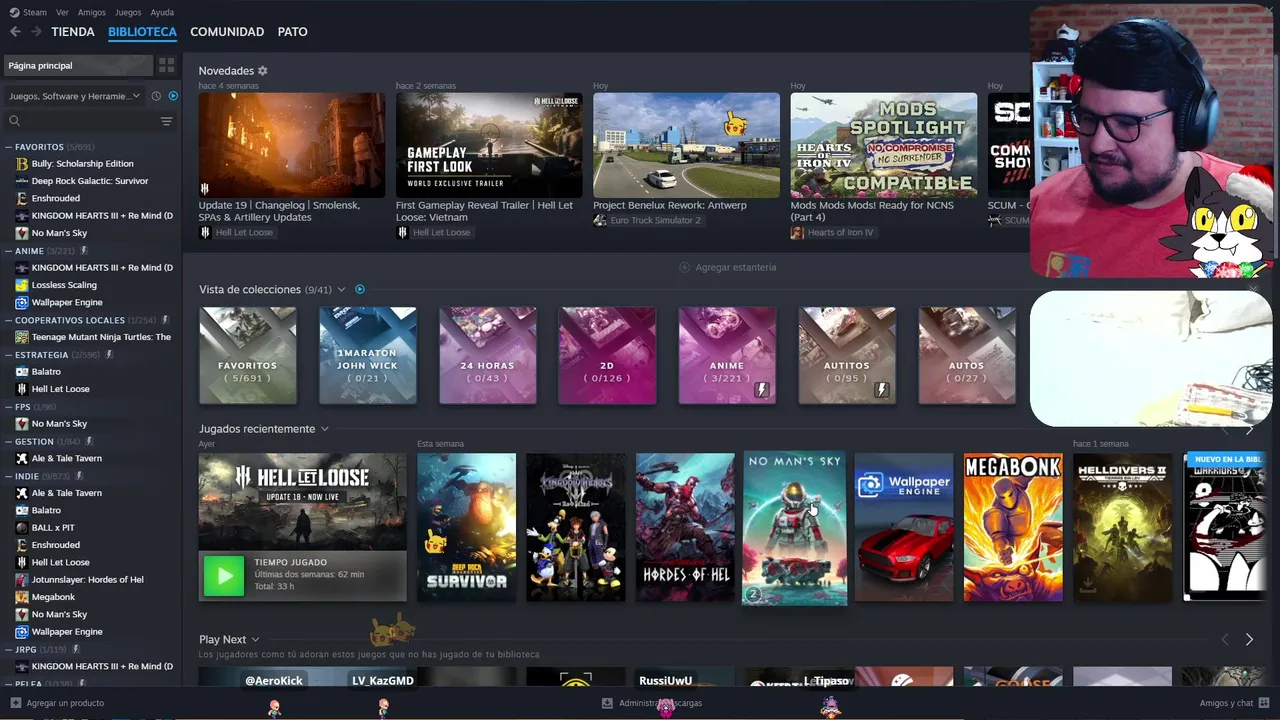Click the Megabonk icon in sidebar
The image size is (1280, 720).
click(22, 597)
